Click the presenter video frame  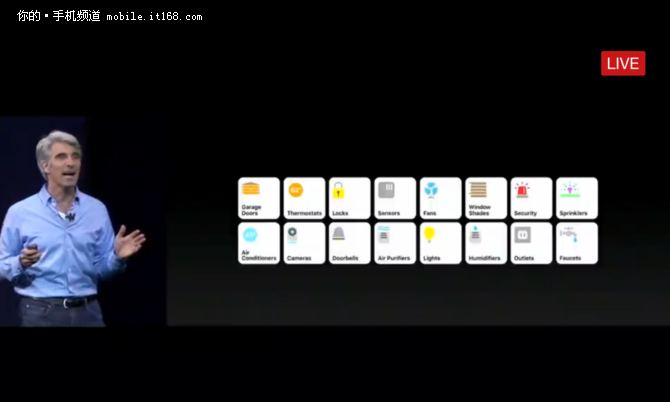(83, 221)
